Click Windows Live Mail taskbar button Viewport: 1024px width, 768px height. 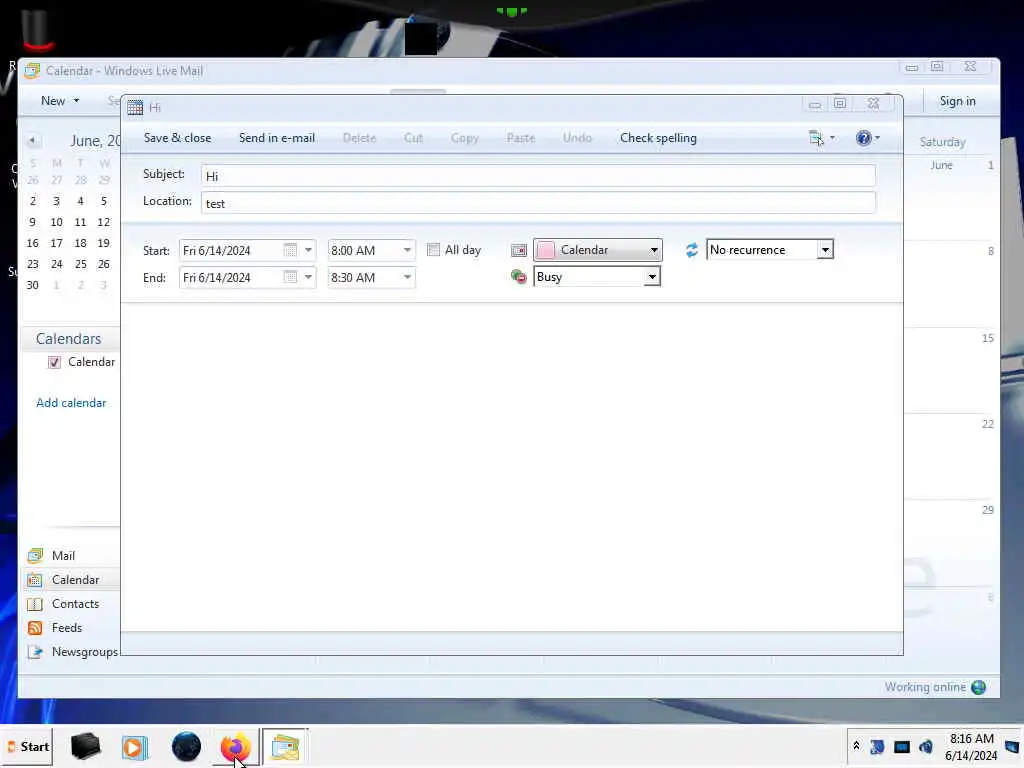[x=285, y=747]
